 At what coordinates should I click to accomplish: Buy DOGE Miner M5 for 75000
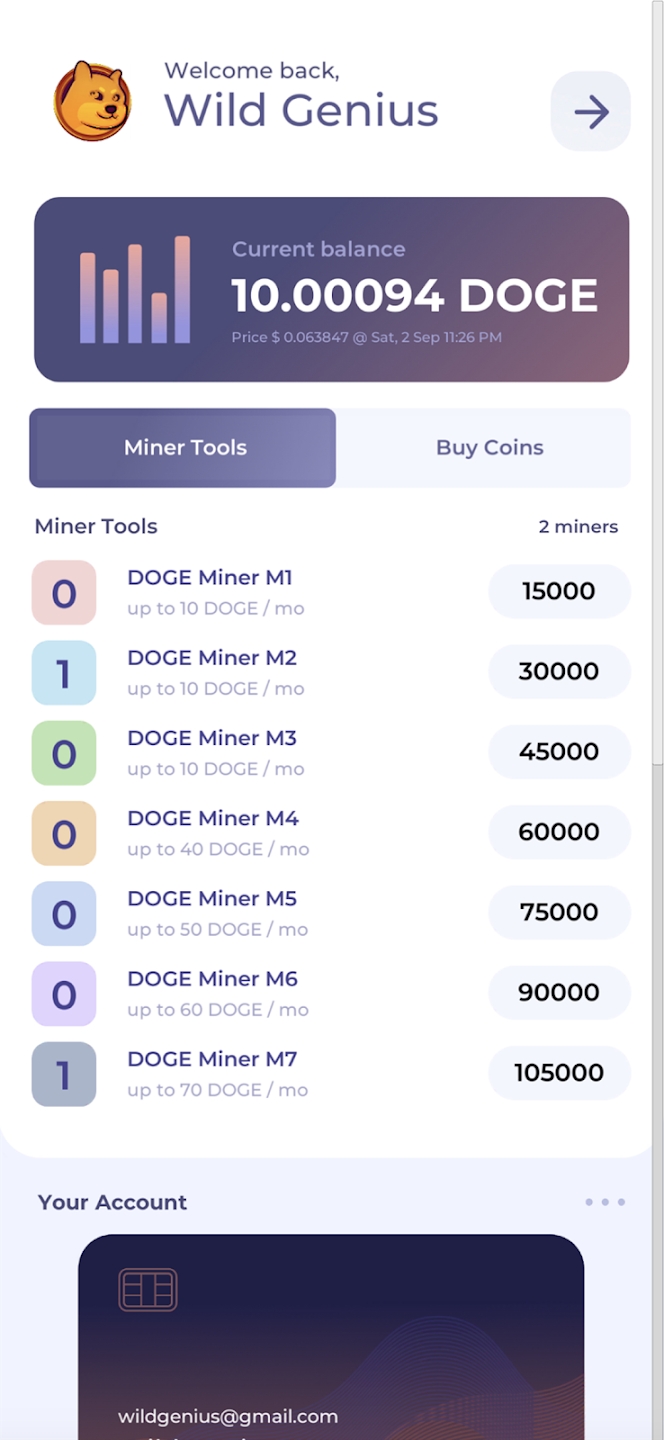559,912
